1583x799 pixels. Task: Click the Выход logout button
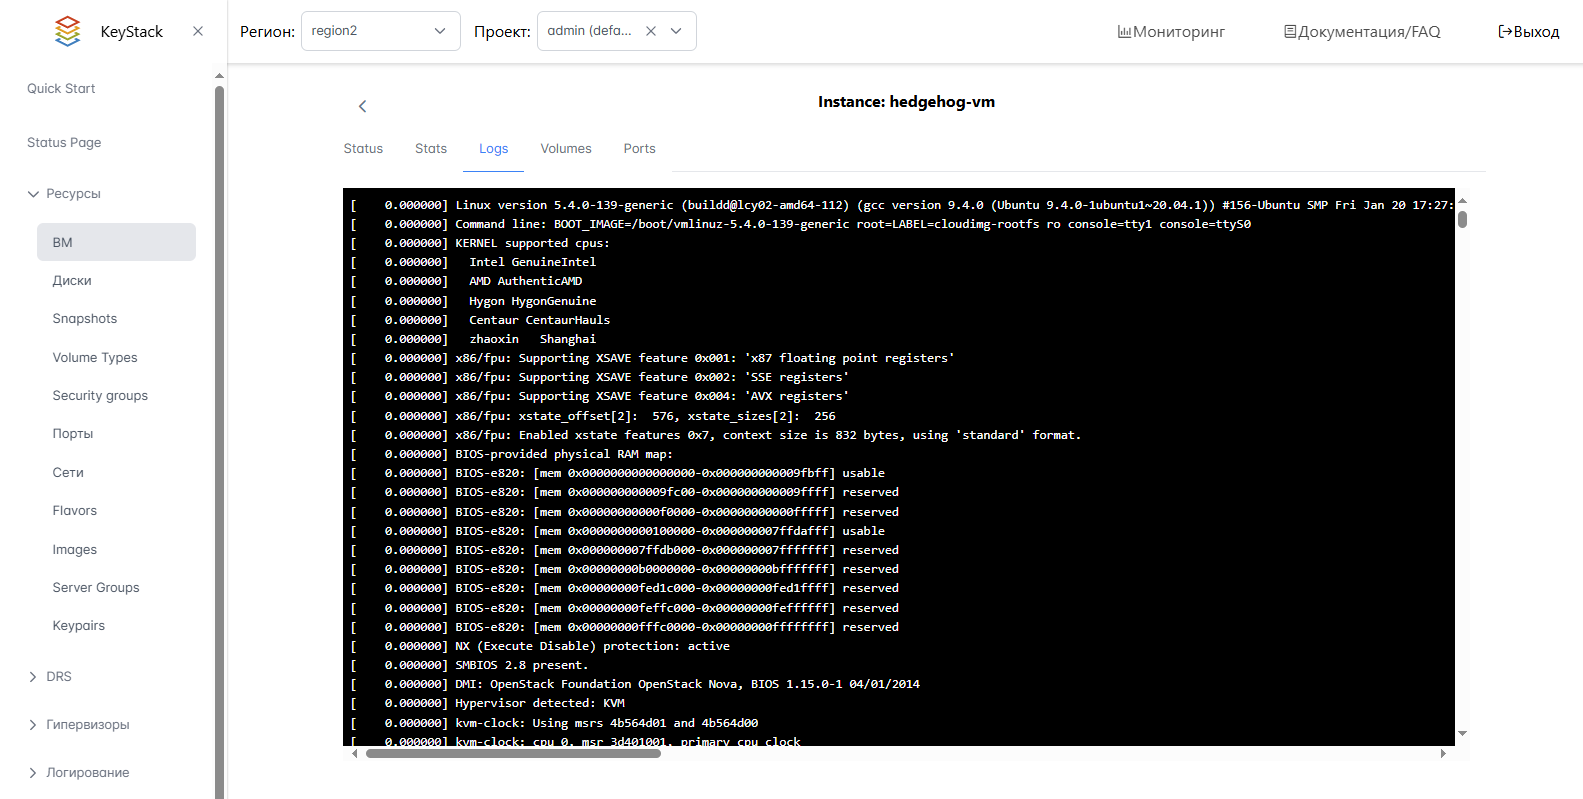pyautogui.click(x=1528, y=32)
